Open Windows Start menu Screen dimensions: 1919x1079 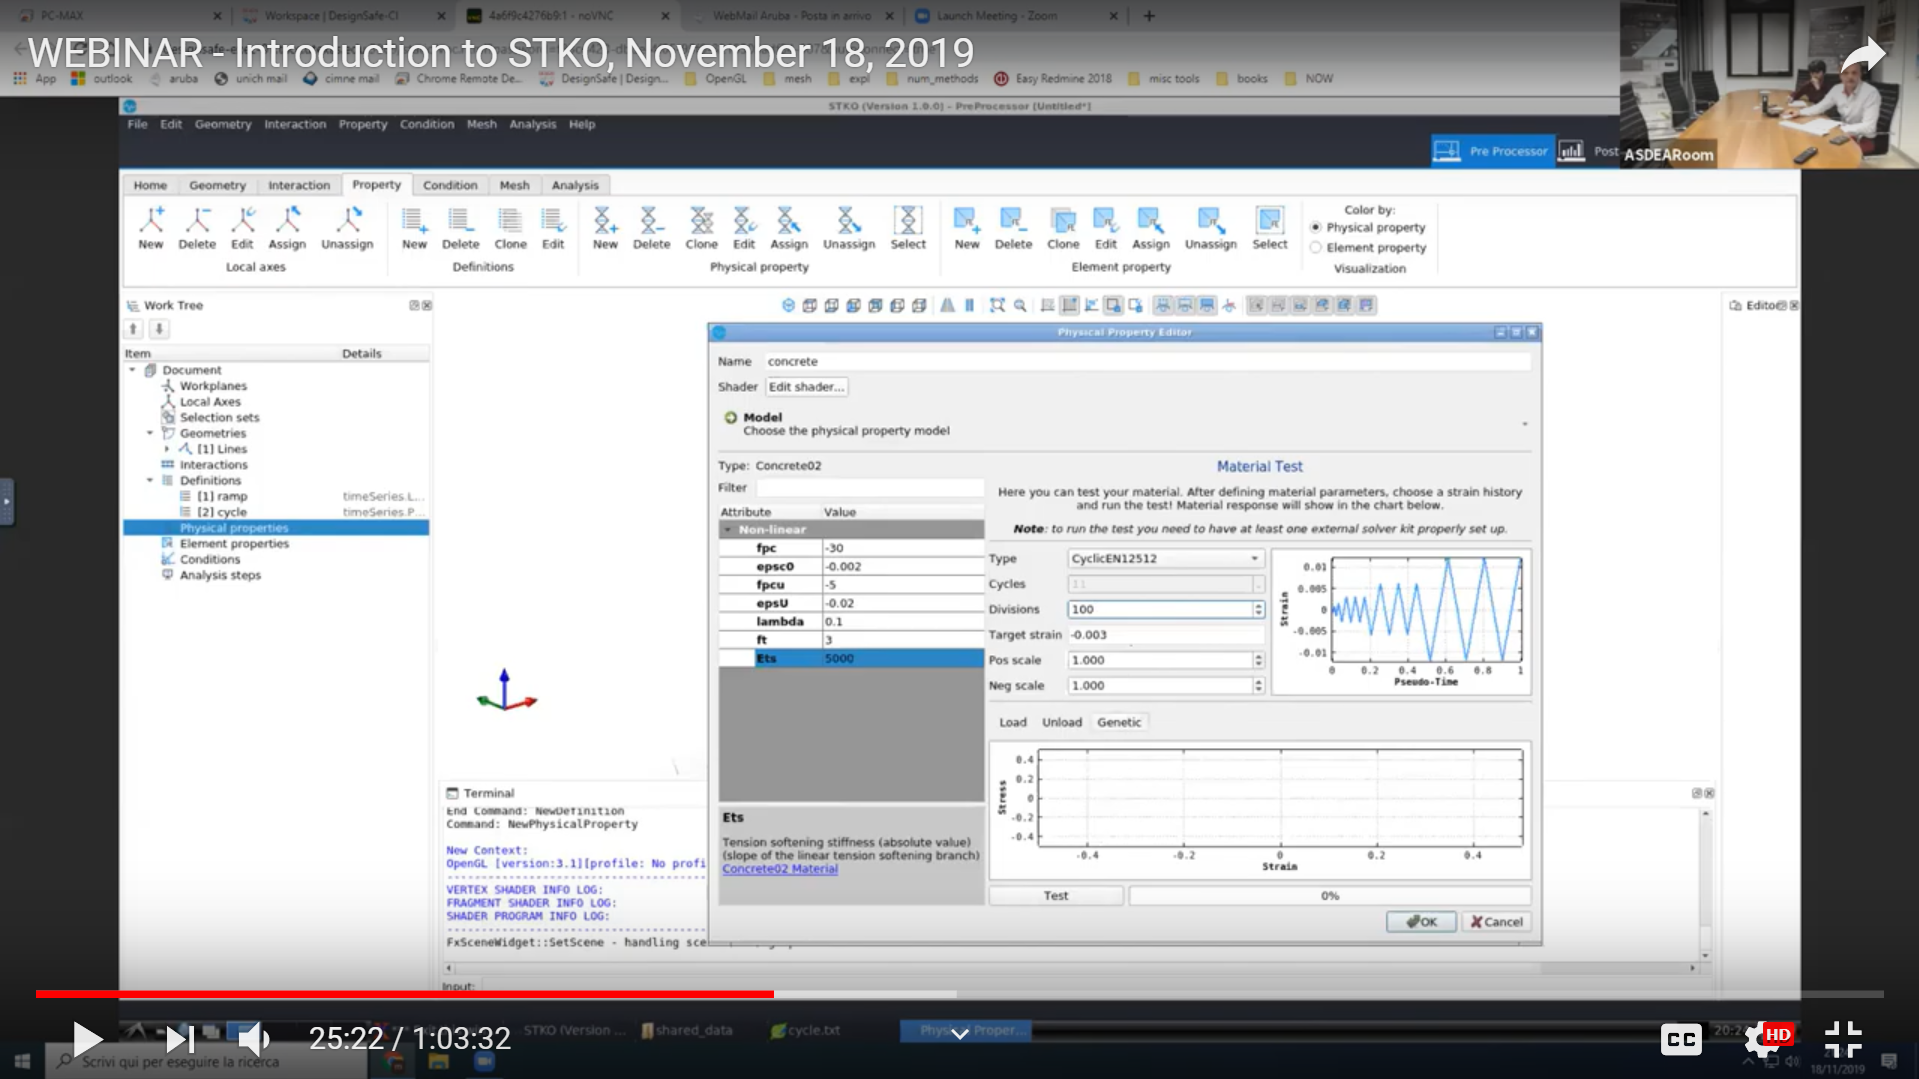click(x=22, y=1061)
